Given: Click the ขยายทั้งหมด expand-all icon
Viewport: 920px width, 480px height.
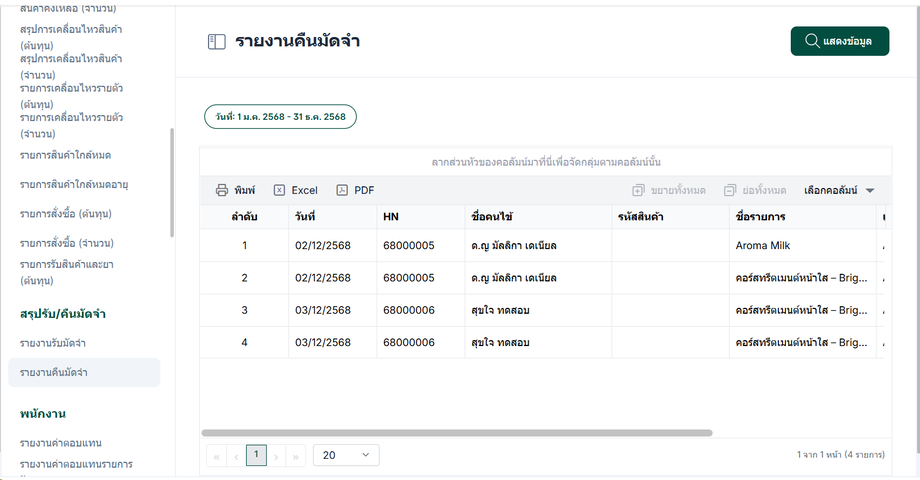Looking at the screenshot, I should (x=638, y=190).
